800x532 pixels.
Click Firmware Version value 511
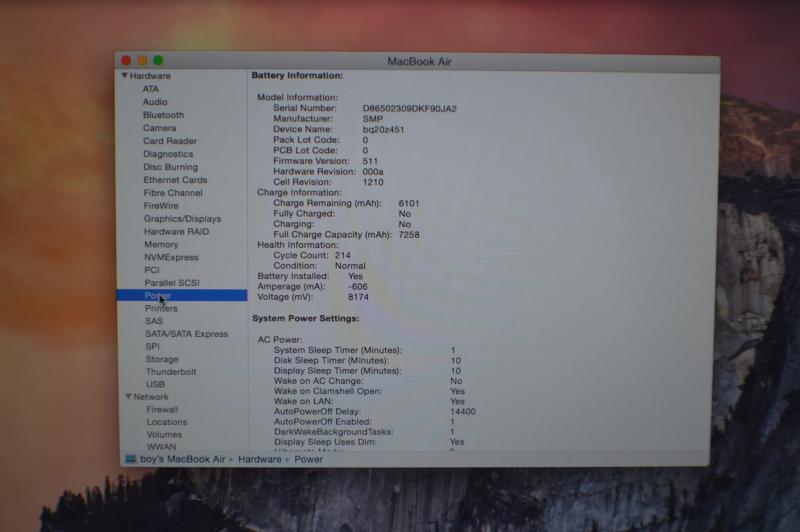pos(370,161)
